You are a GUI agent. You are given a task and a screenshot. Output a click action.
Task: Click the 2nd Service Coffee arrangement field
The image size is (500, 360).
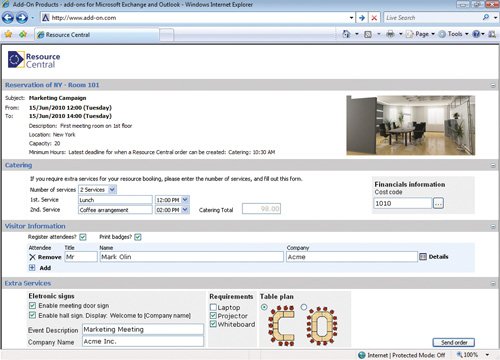click(x=115, y=210)
